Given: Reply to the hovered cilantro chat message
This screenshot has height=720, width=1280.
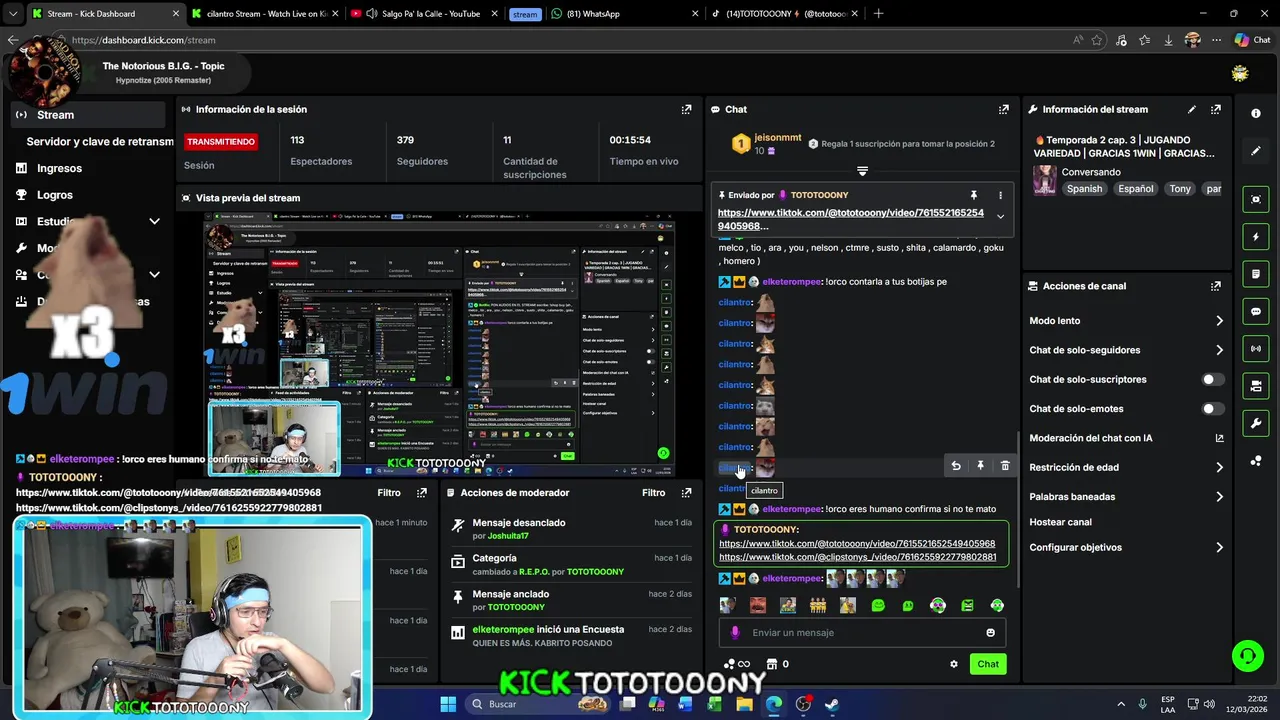Looking at the screenshot, I should click(955, 466).
